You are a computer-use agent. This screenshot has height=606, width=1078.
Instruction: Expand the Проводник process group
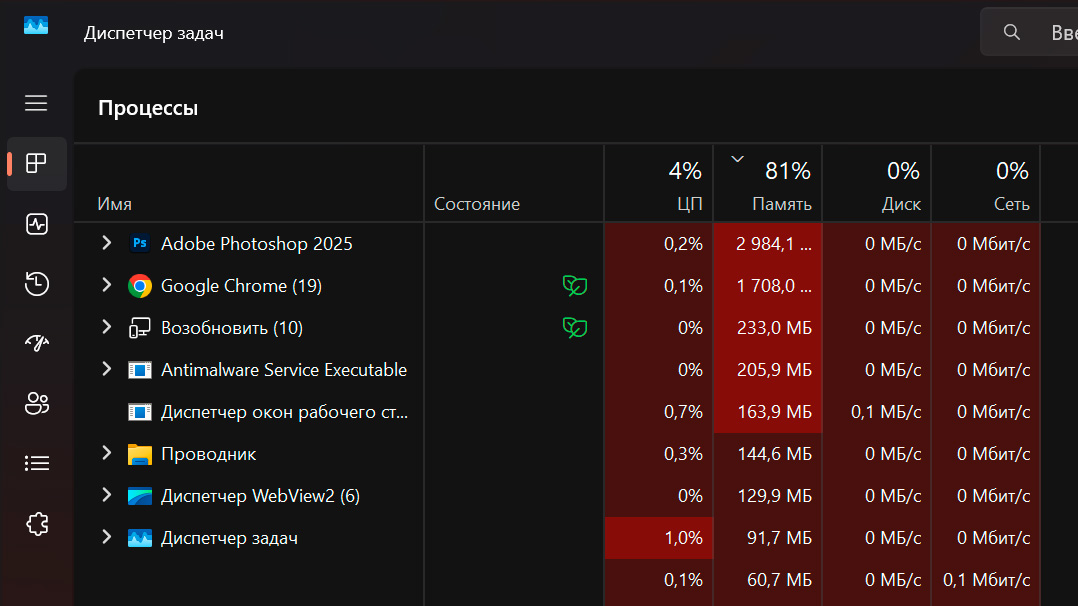coord(107,453)
